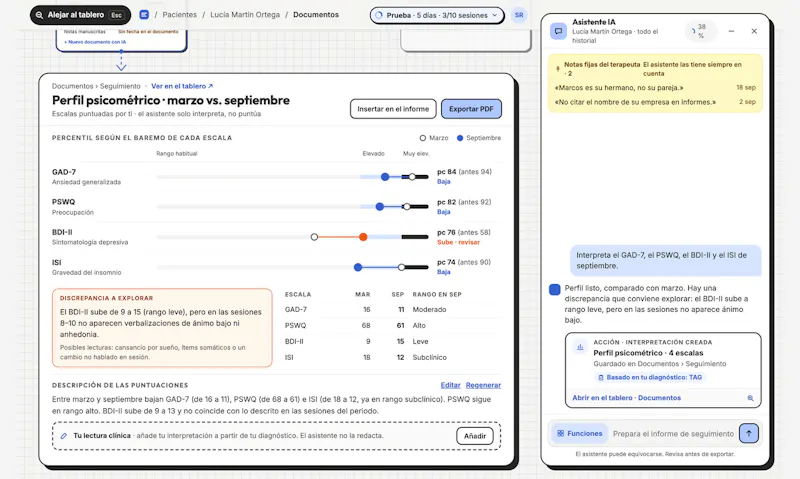This screenshot has width=800, height=479.
Task: Click pinned note Marcos es su hermano
Action: tap(619, 88)
